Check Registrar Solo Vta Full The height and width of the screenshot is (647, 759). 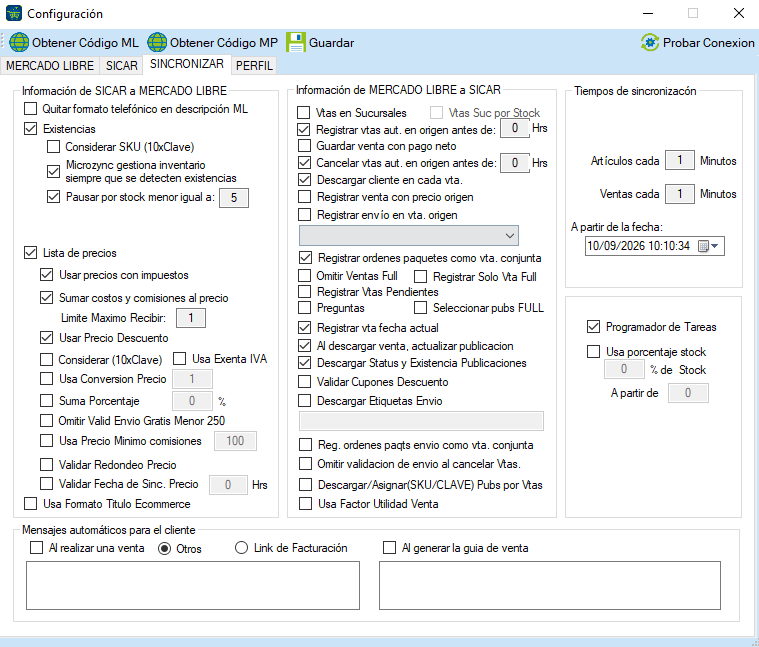tap(421, 277)
